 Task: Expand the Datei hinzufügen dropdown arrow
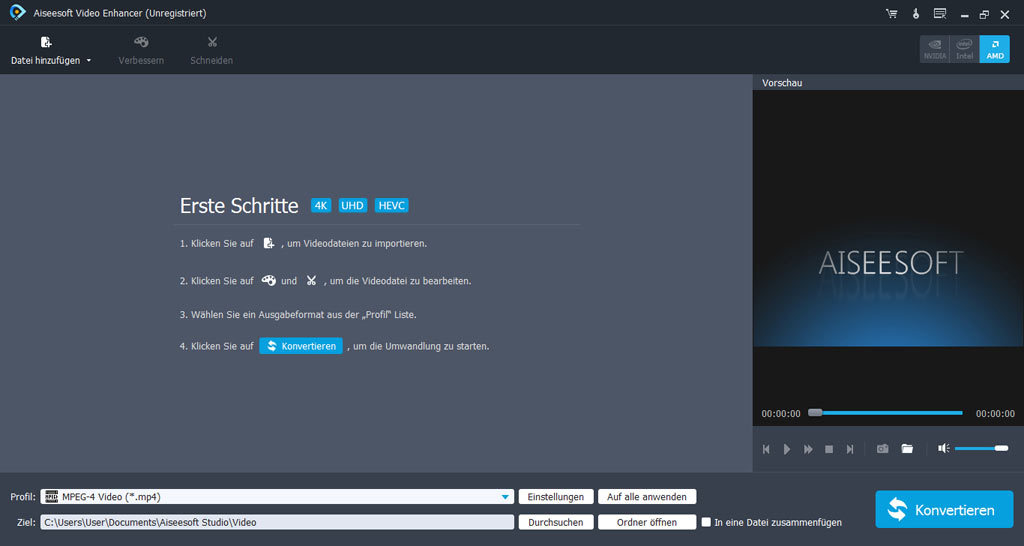click(89, 61)
